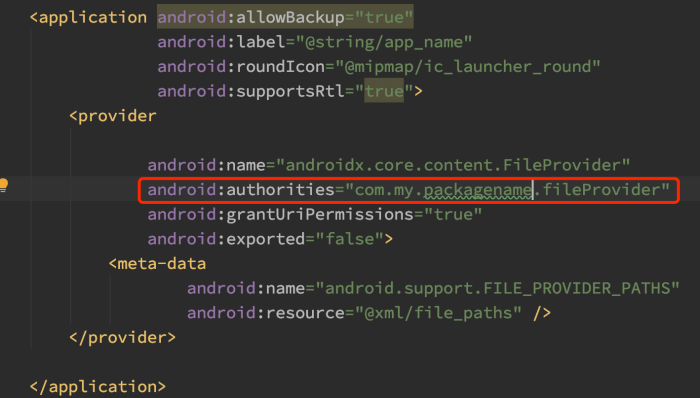Click the closing provider tag

click(x=123, y=337)
